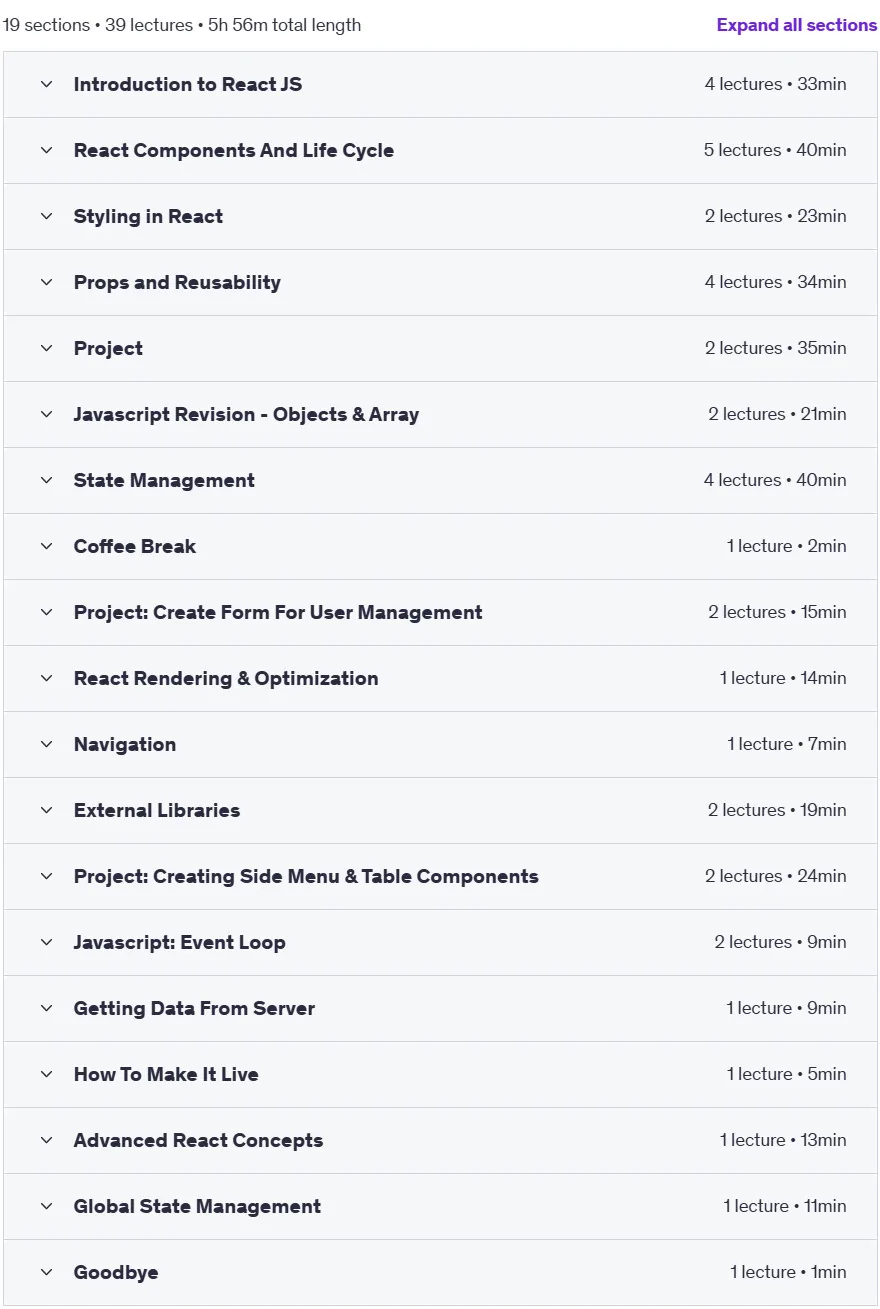The width and height of the screenshot is (880, 1309).
Task: Click chevron next to State Management
Action: coord(46,480)
